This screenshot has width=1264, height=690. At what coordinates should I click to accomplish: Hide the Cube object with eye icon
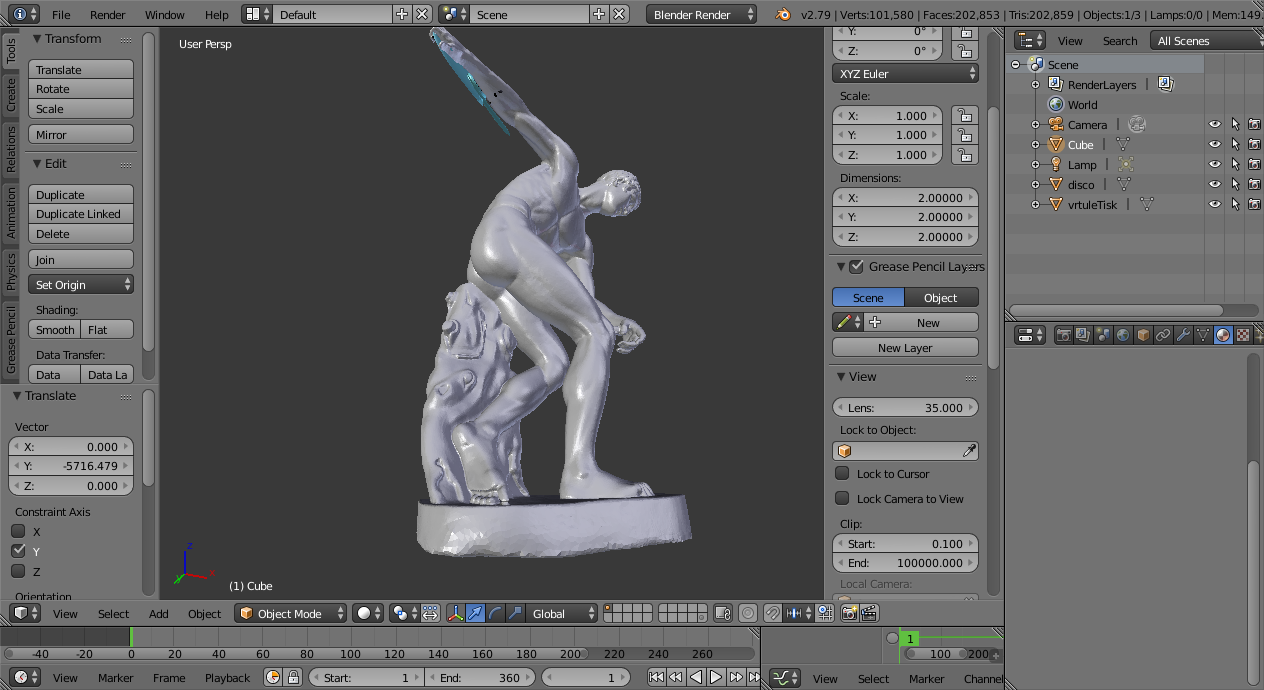[1215, 145]
